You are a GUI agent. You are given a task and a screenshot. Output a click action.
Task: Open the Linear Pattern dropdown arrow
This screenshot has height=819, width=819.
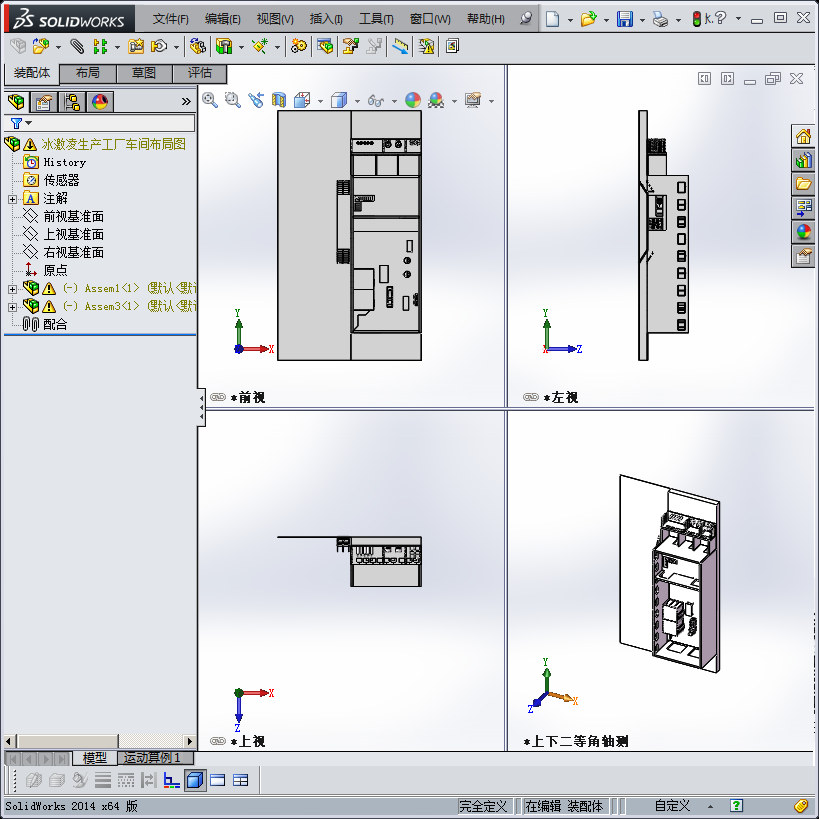[117, 48]
